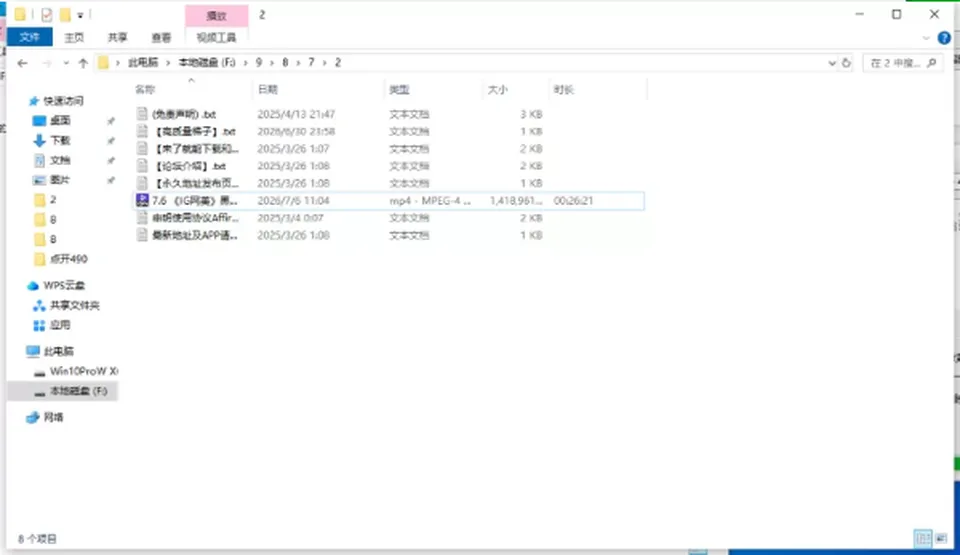Viewport: 960px width, 555px height.
Task: Open the 视频工具 contextual tab
Action: pyautogui.click(x=216, y=37)
